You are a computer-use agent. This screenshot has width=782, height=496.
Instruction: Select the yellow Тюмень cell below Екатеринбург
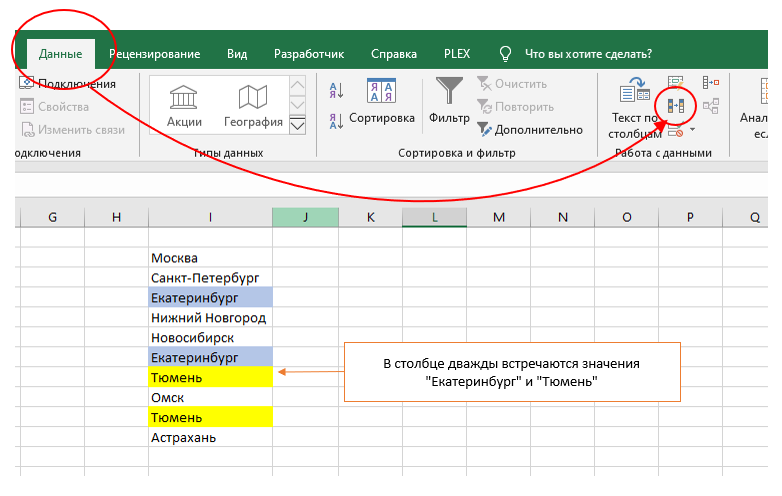(210, 377)
